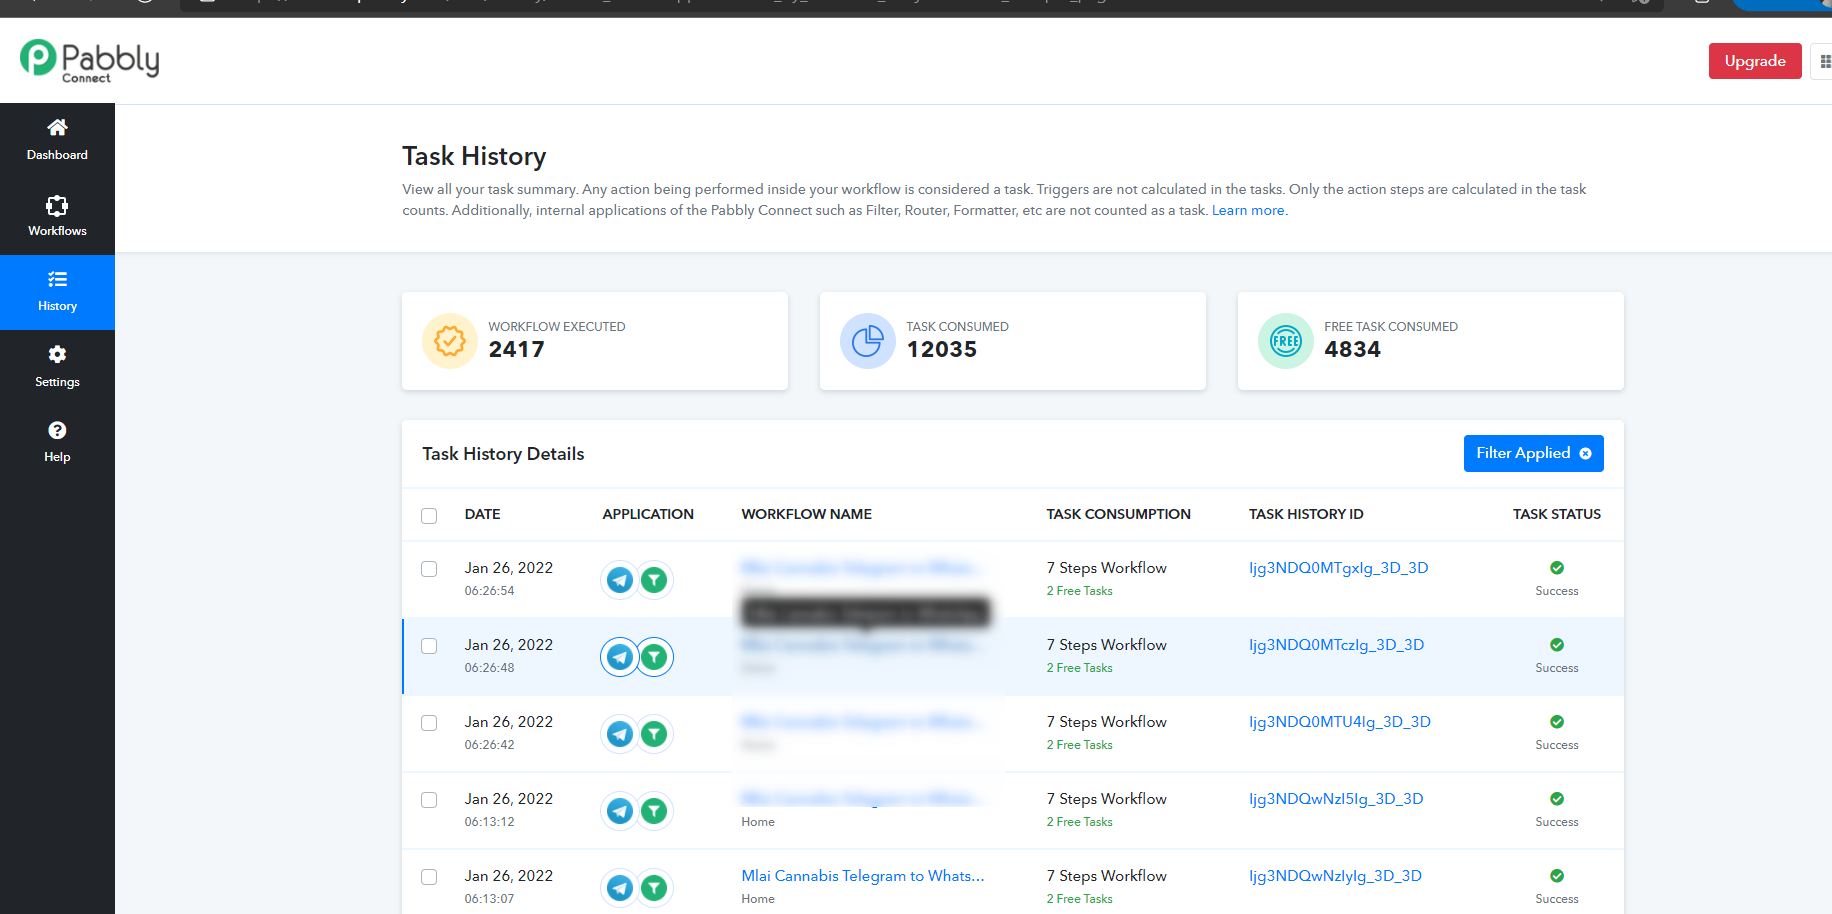Click the green filter icon in the 06:13:07 row
The width and height of the screenshot is (1832, 914).
pyautogui.click(x=654, y=888)
